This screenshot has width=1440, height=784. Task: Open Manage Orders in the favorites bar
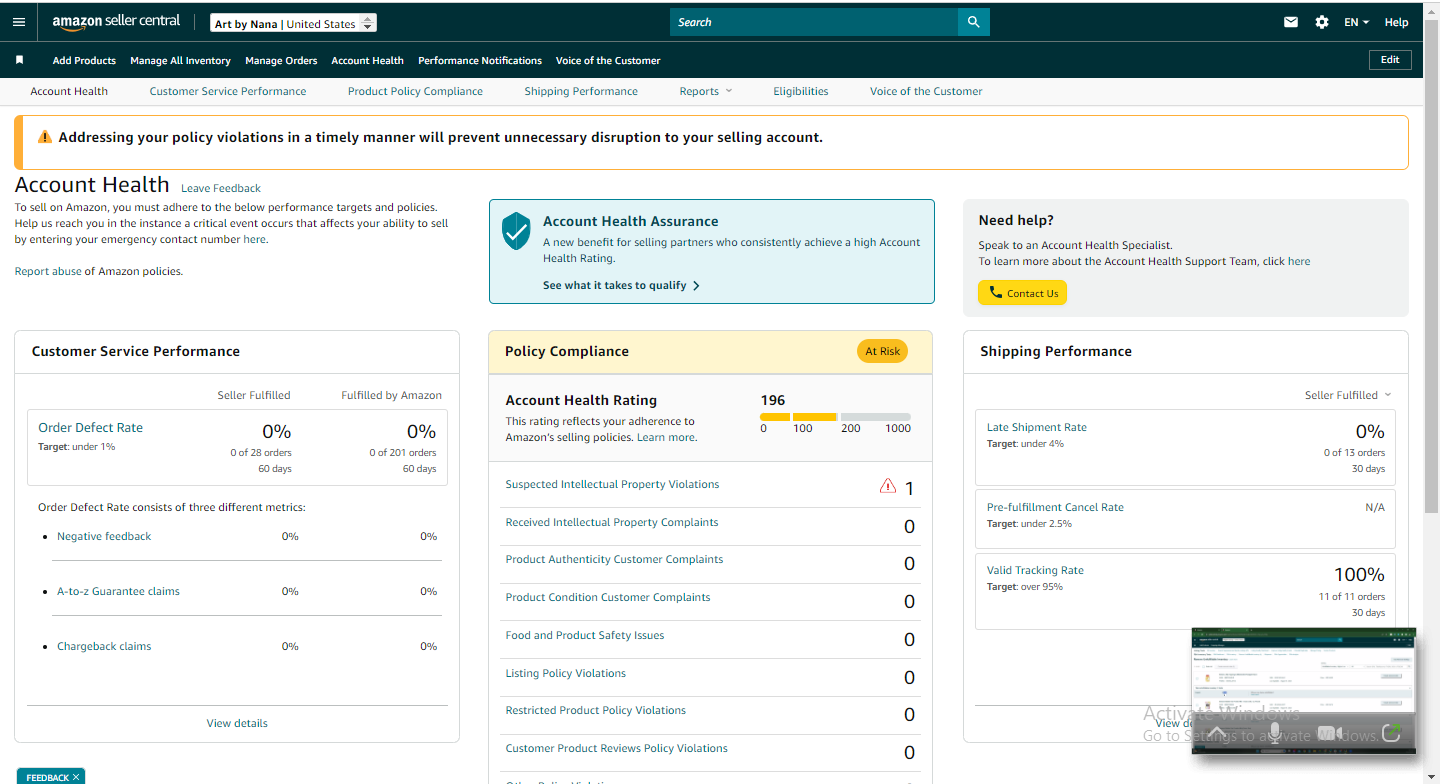click(x=281, y=60)
